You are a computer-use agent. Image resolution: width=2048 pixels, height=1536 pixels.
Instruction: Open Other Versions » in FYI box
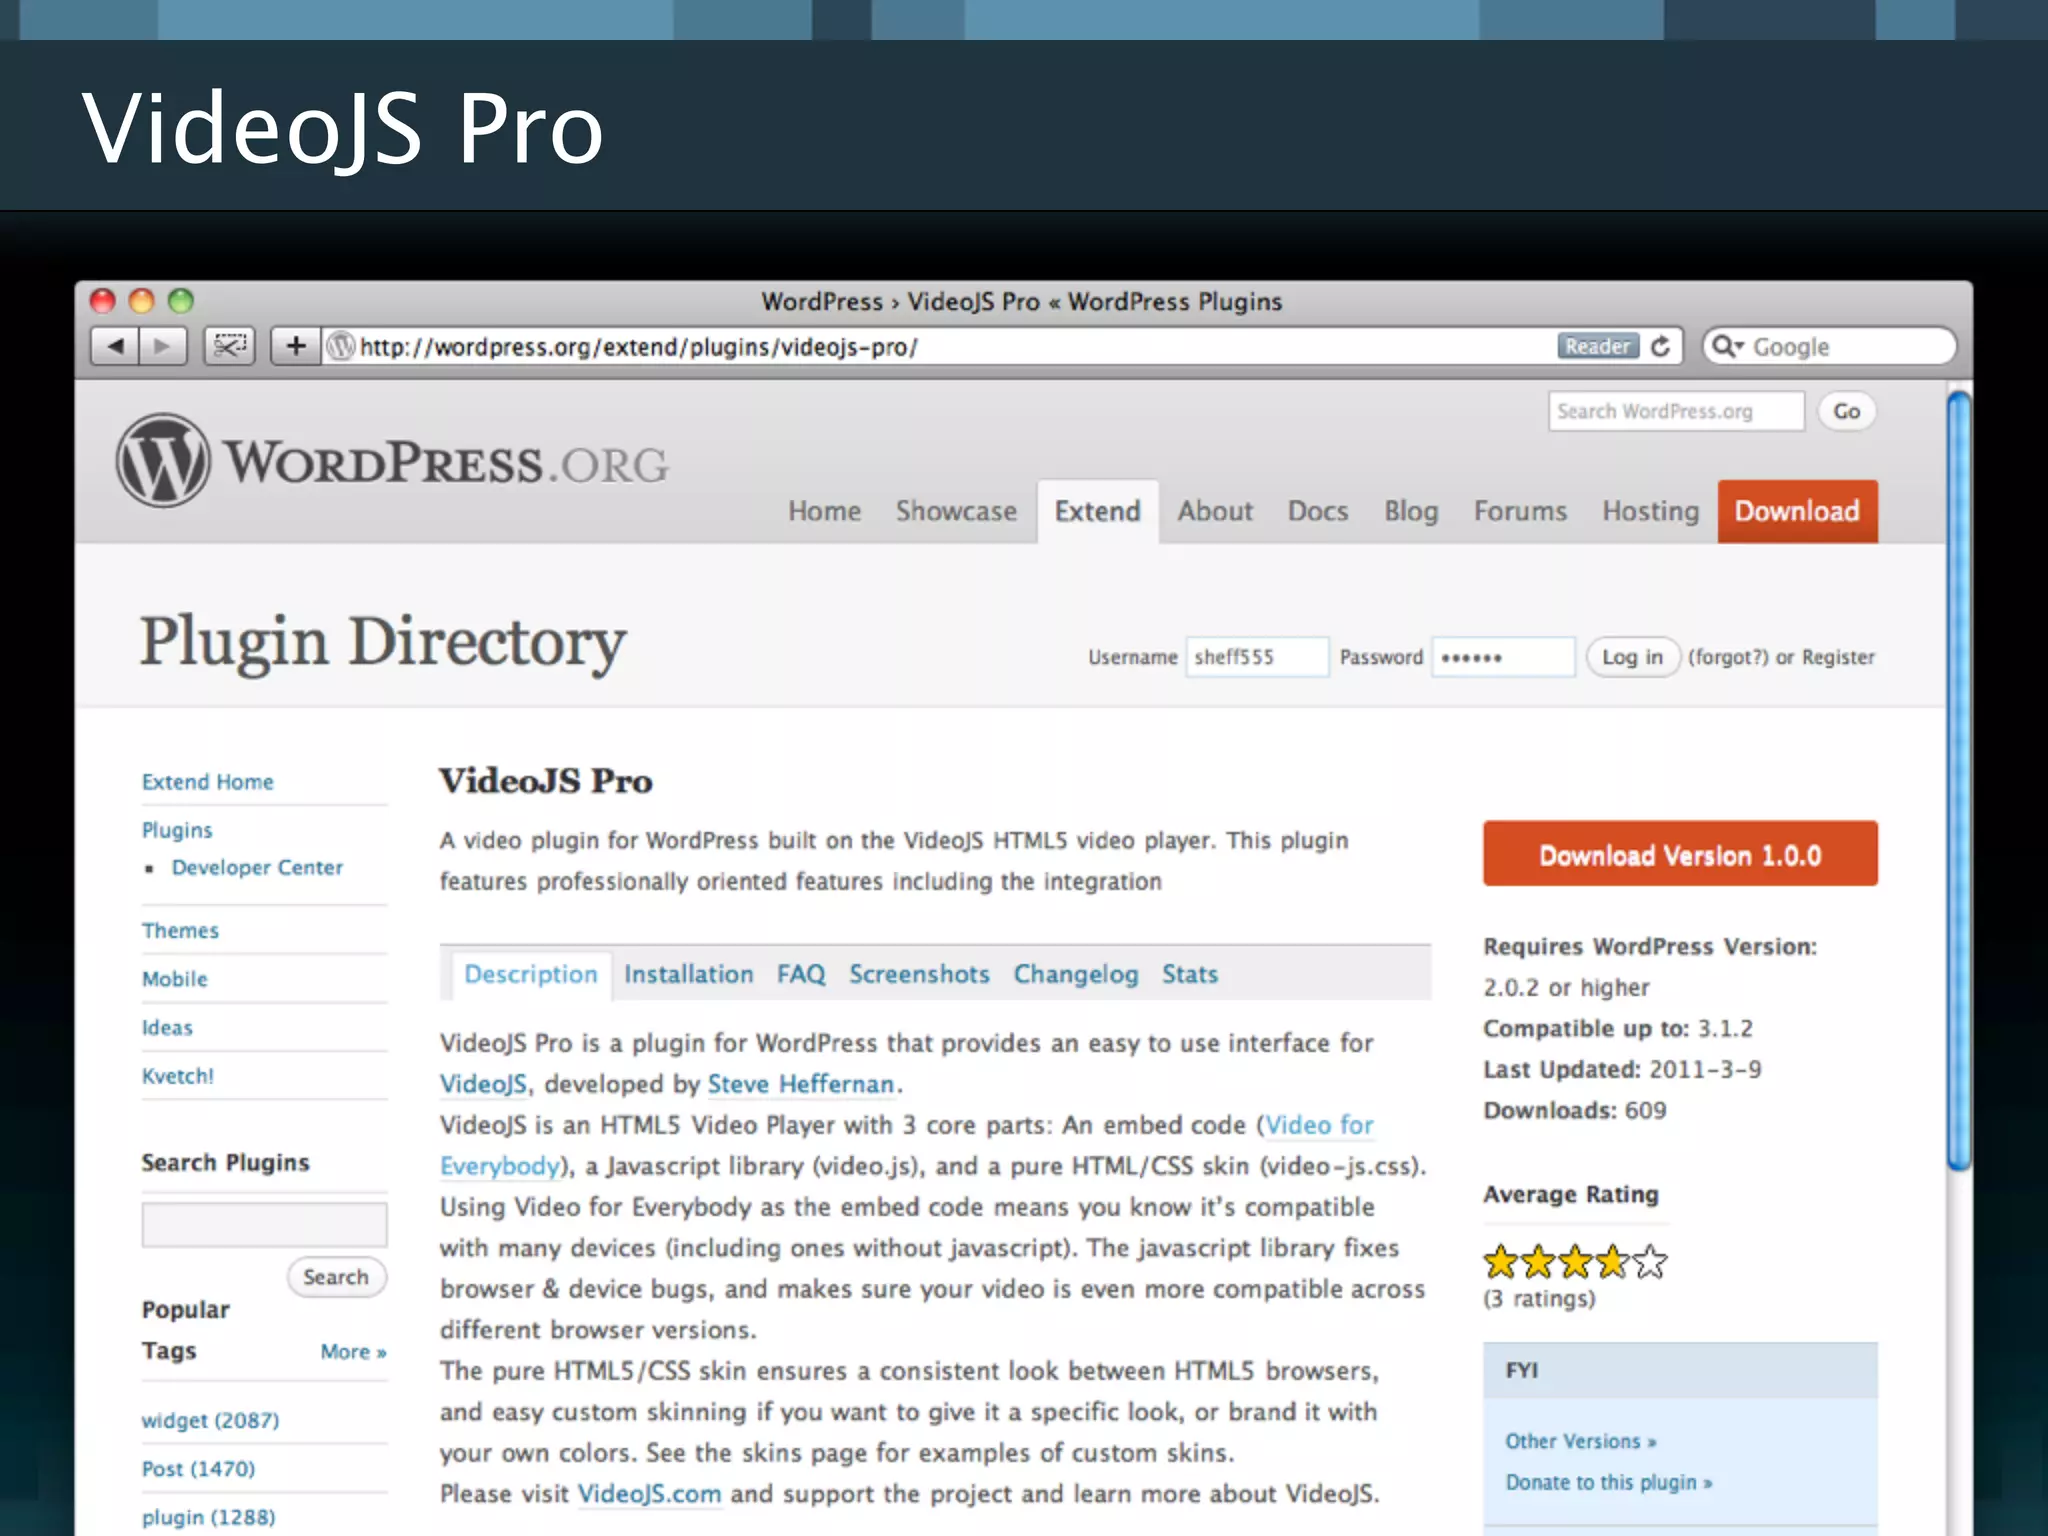point(1580,1441)
